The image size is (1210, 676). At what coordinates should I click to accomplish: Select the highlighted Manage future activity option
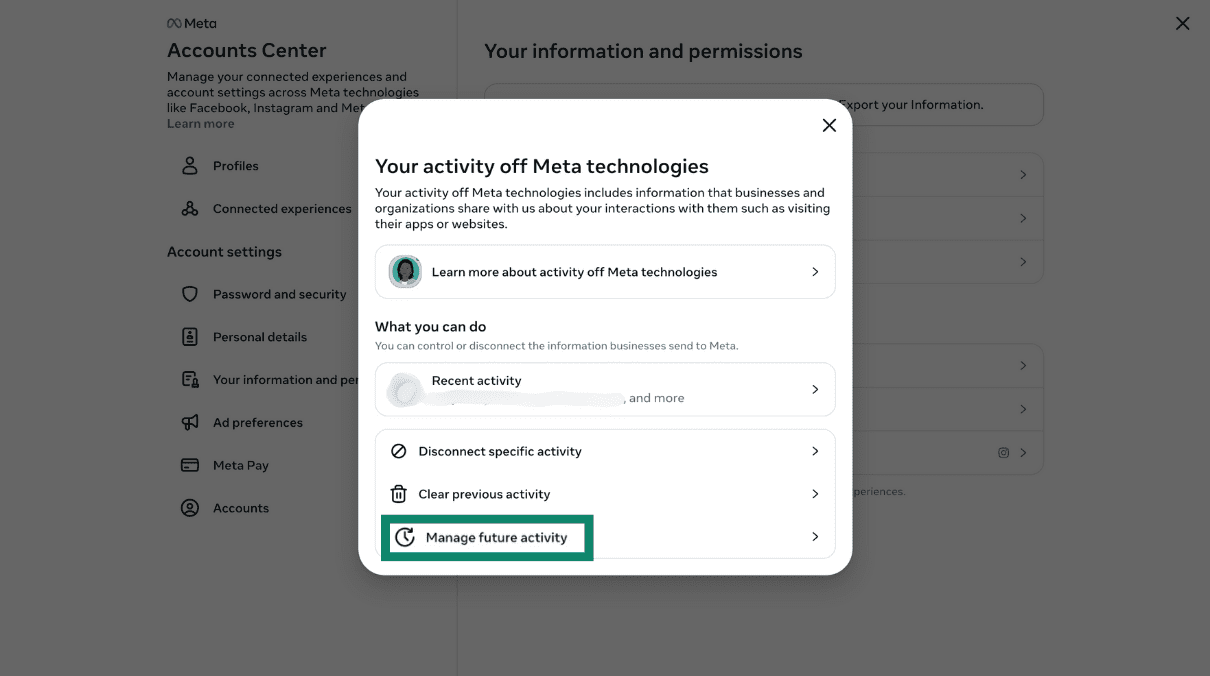pos(487,537)
